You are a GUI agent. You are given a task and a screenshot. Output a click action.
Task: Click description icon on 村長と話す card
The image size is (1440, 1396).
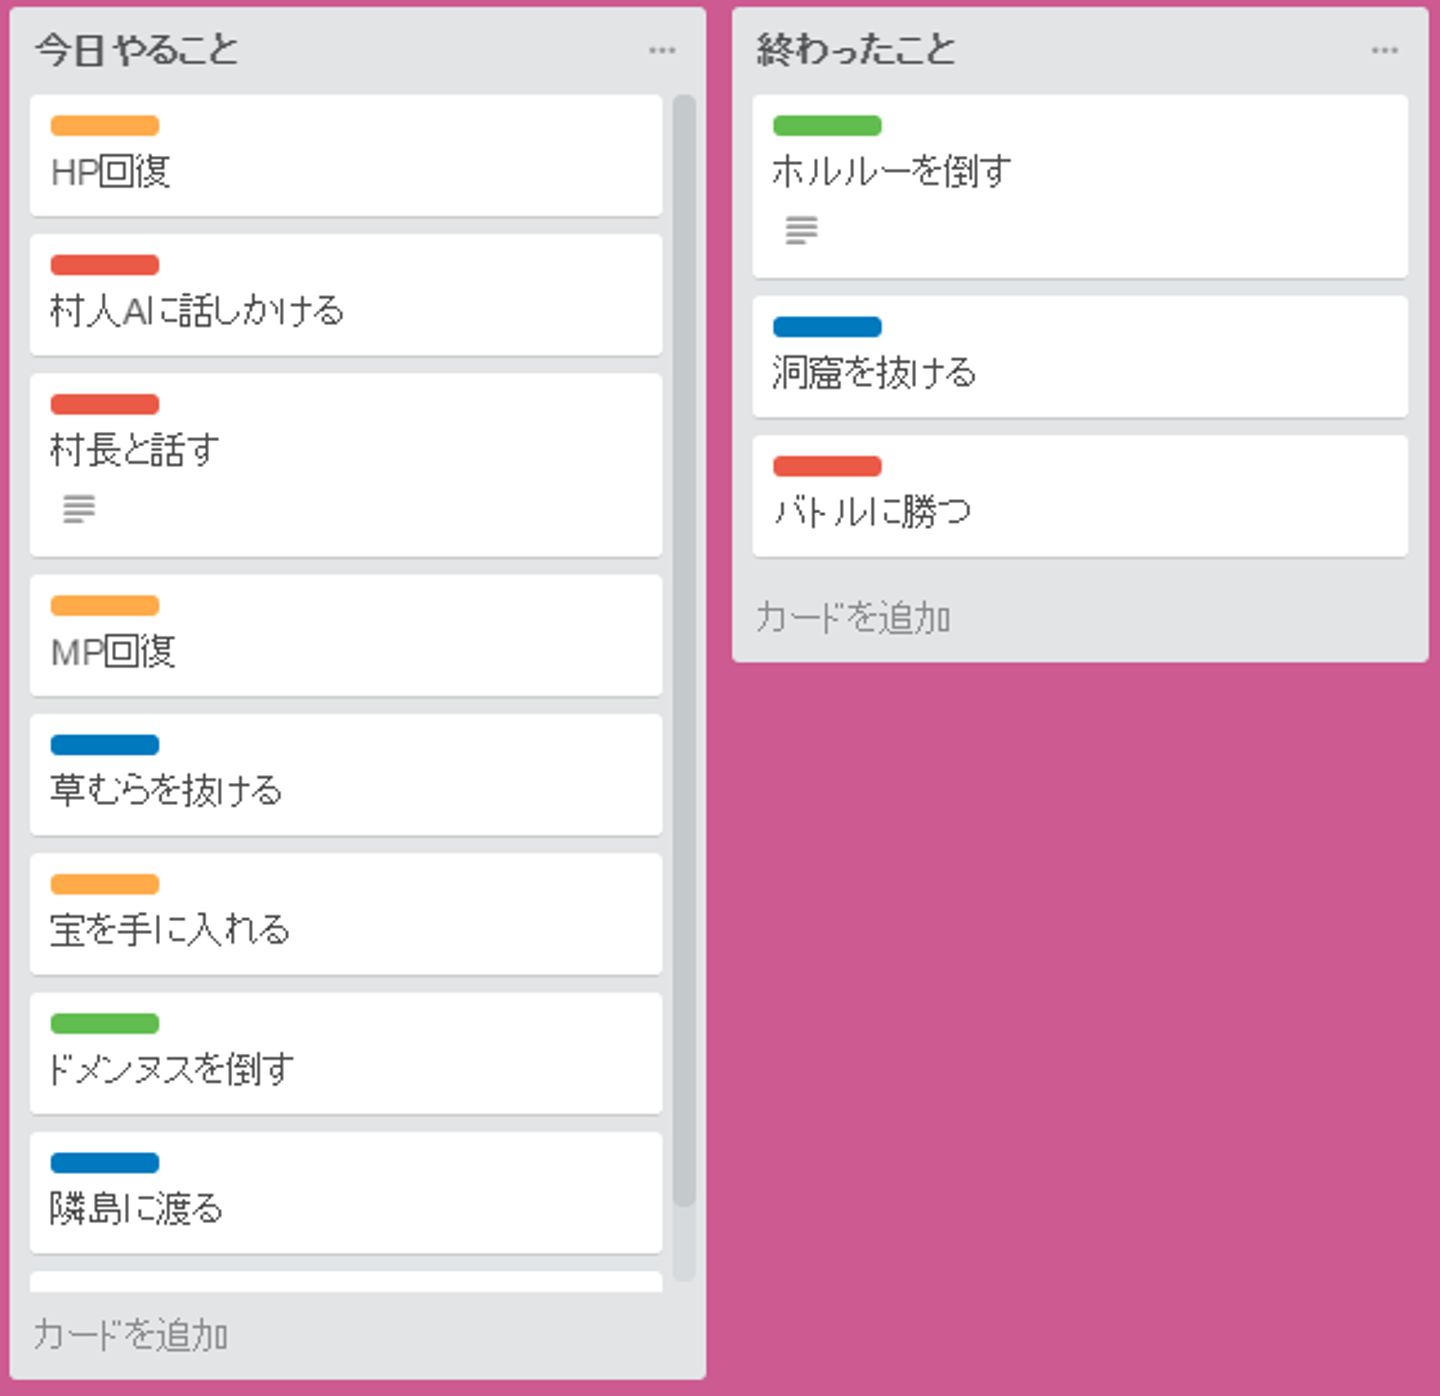pos(79,509)
